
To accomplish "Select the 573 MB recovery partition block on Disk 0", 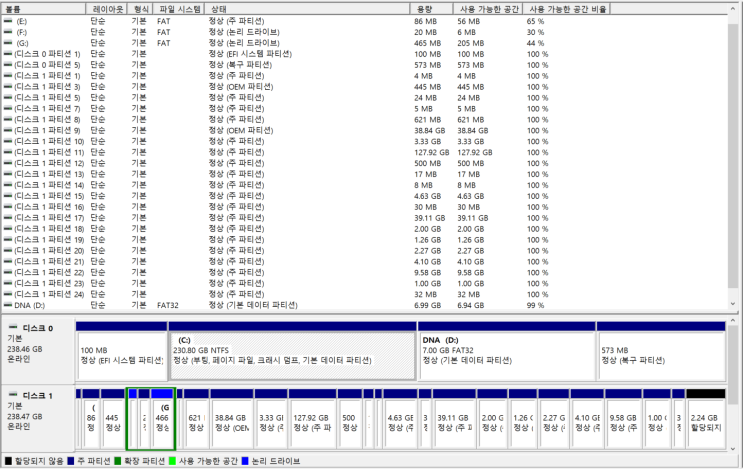I will coord(661,351).
